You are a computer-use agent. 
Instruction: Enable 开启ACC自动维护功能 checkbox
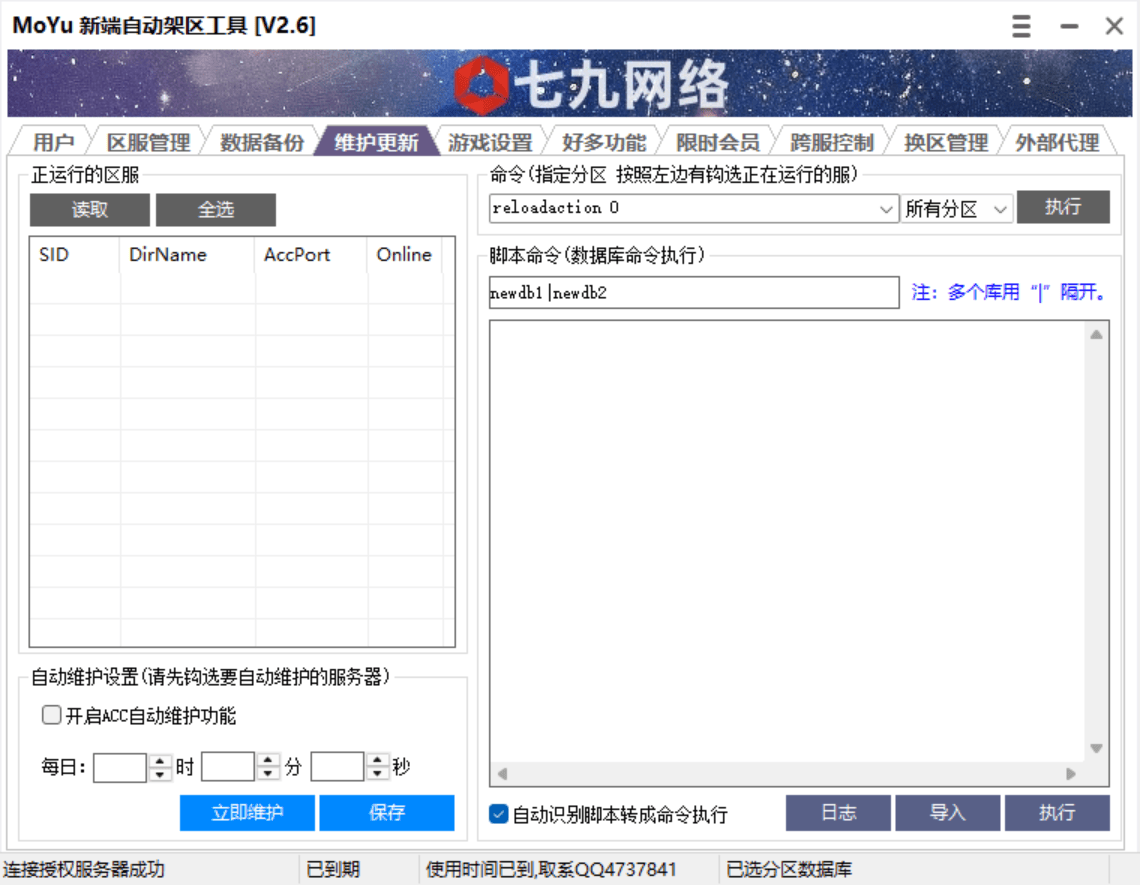50,714
